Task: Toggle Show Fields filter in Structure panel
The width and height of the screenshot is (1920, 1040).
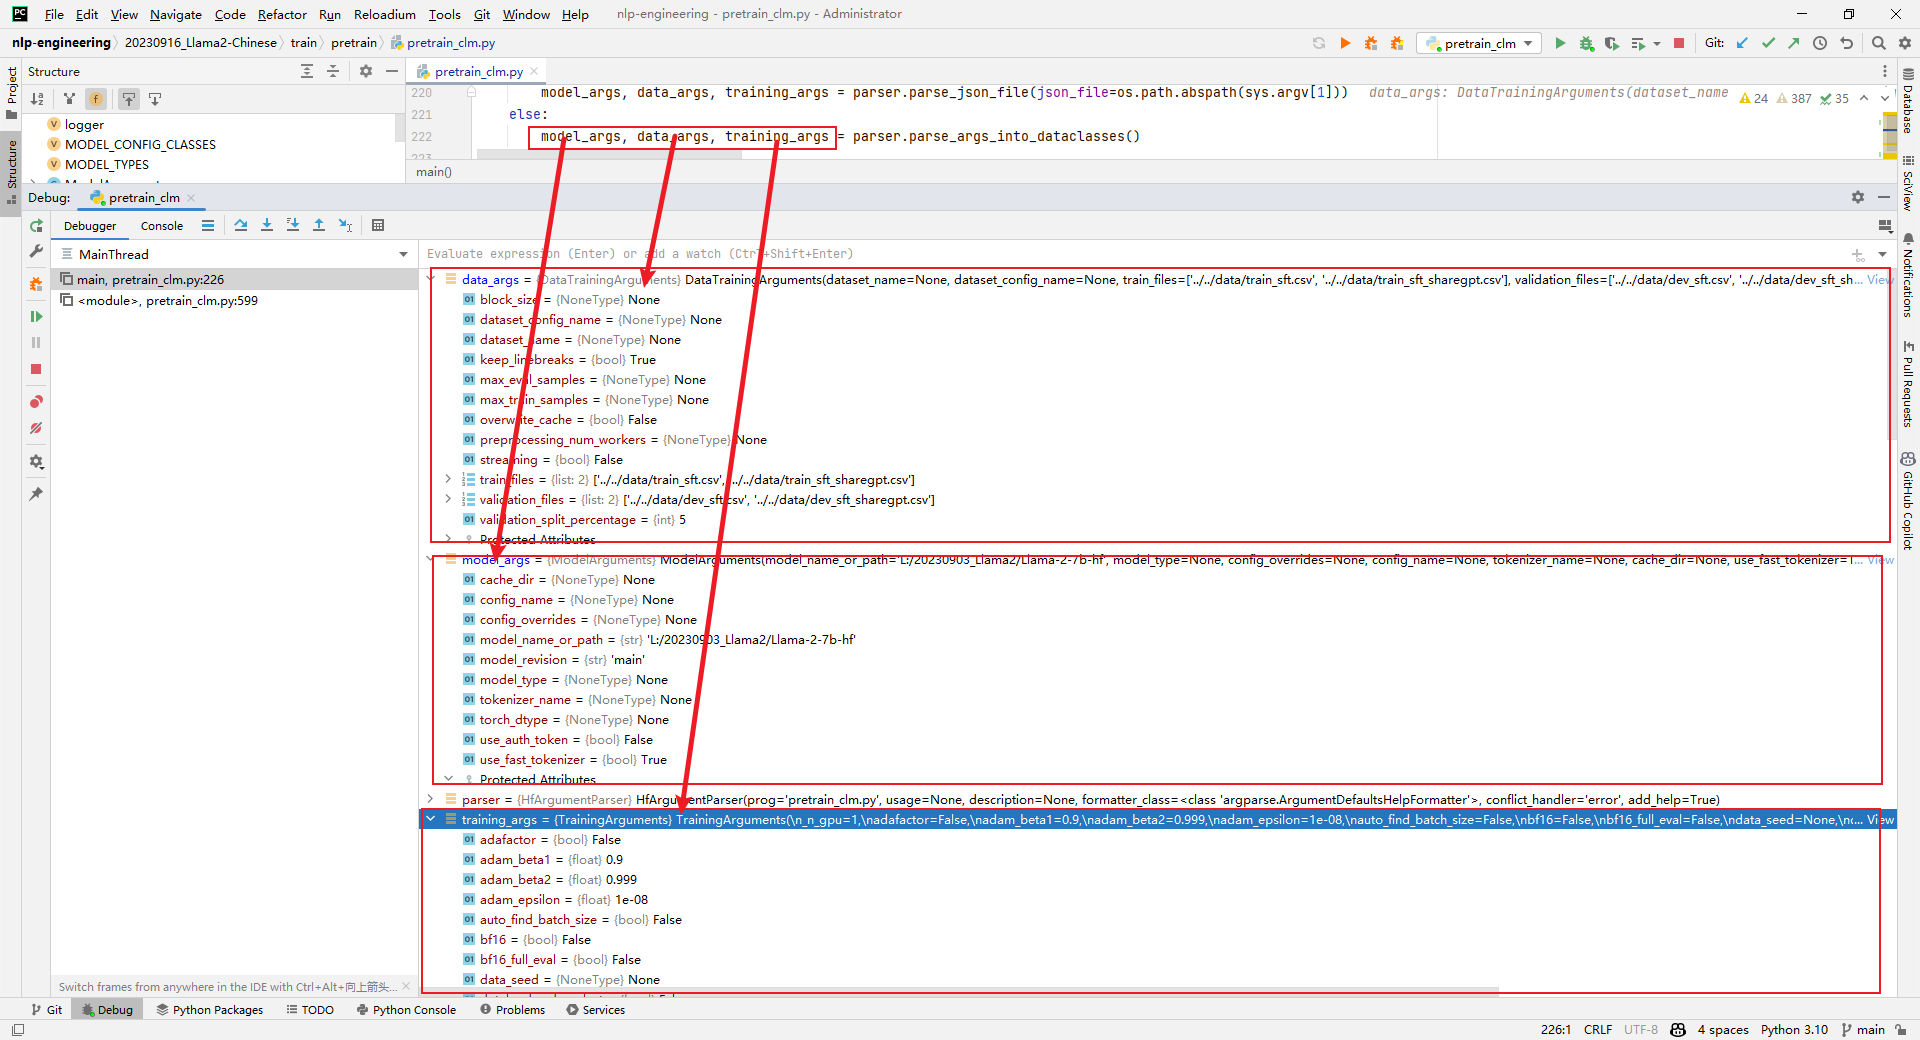Action: coord(96,99)
